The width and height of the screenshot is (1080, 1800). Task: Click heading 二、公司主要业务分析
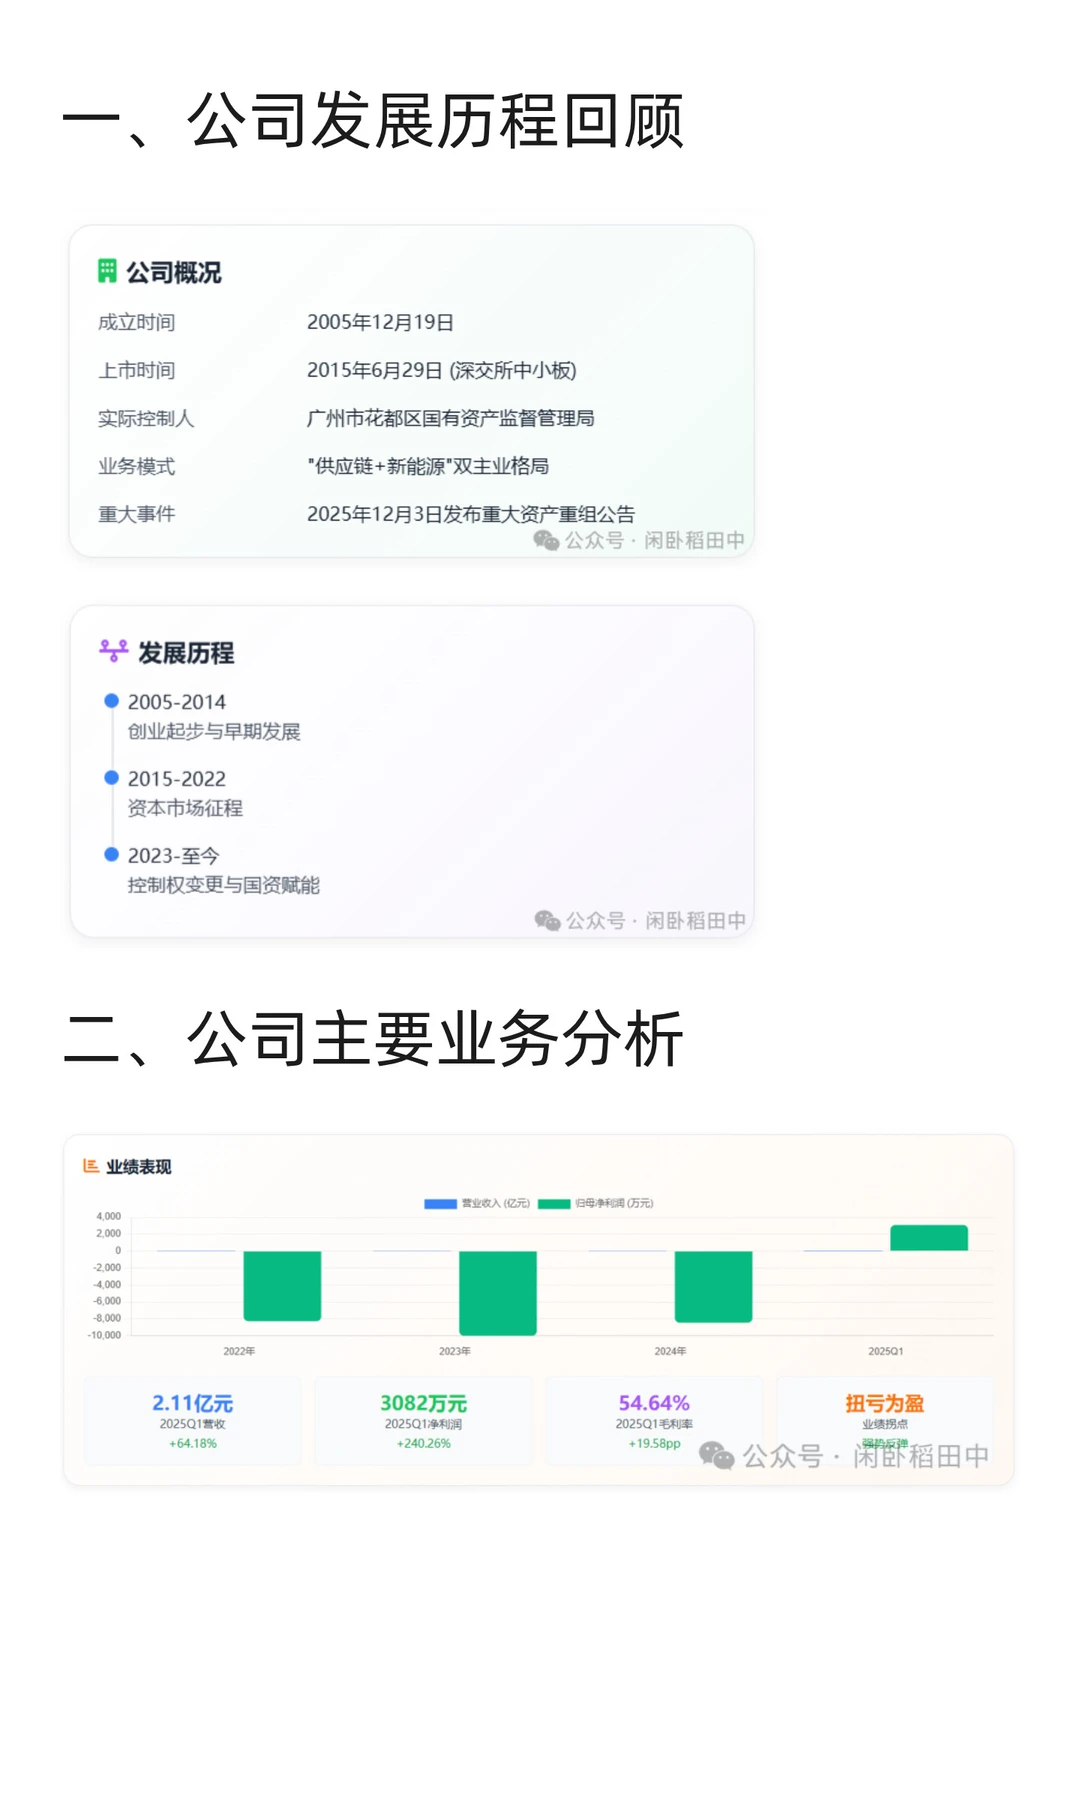(373, 1039)
